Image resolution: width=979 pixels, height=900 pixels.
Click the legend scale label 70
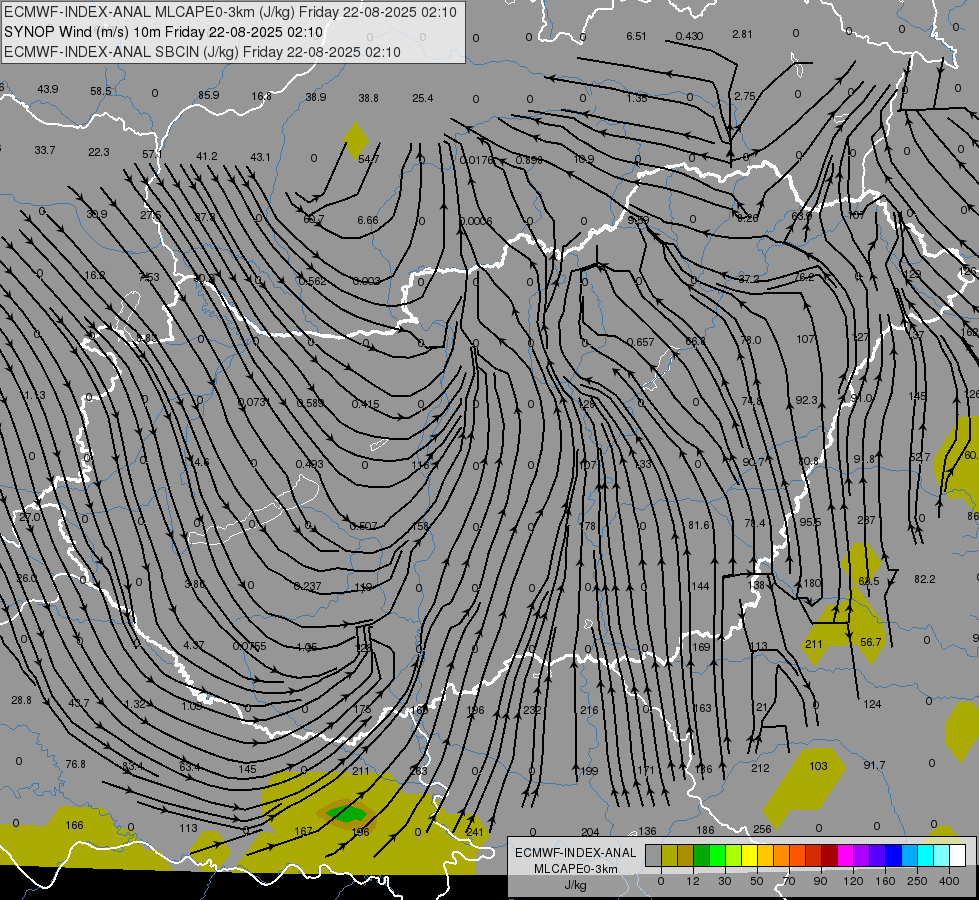789,881
